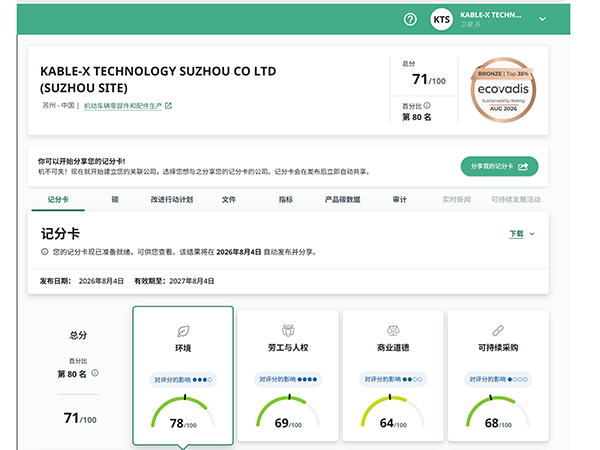Screen dimensions: 600x450
Task: Click the 68/100 procurement score gauge
Action: click(498, 412)
